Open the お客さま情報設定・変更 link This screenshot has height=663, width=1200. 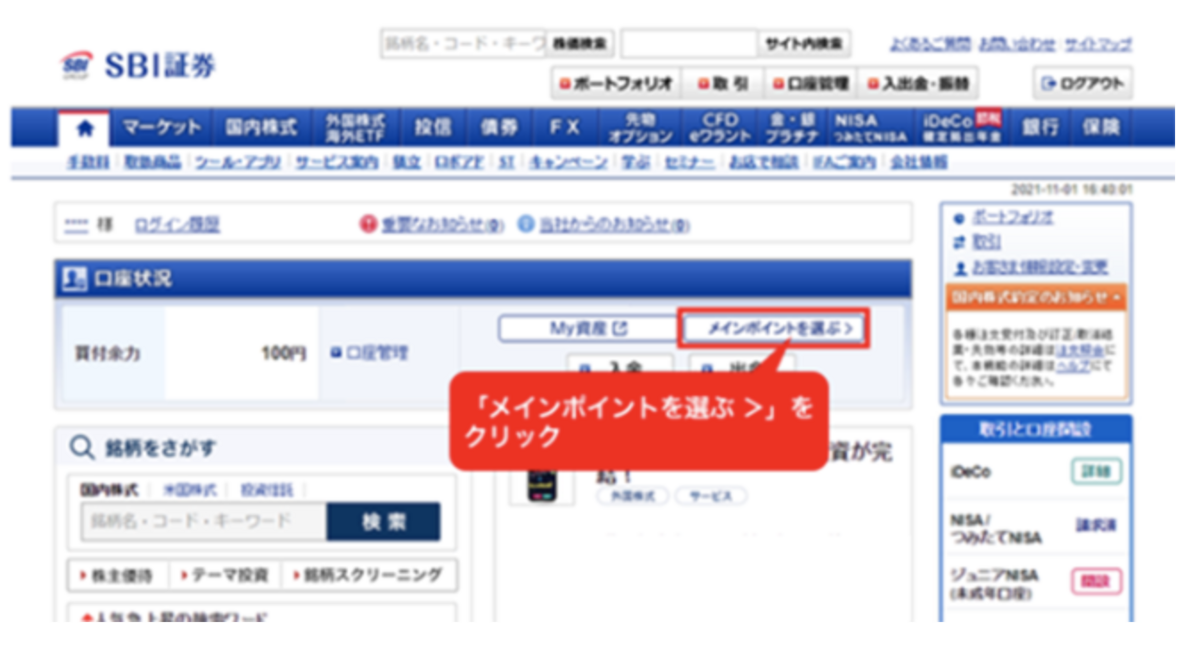point(1041,268)
